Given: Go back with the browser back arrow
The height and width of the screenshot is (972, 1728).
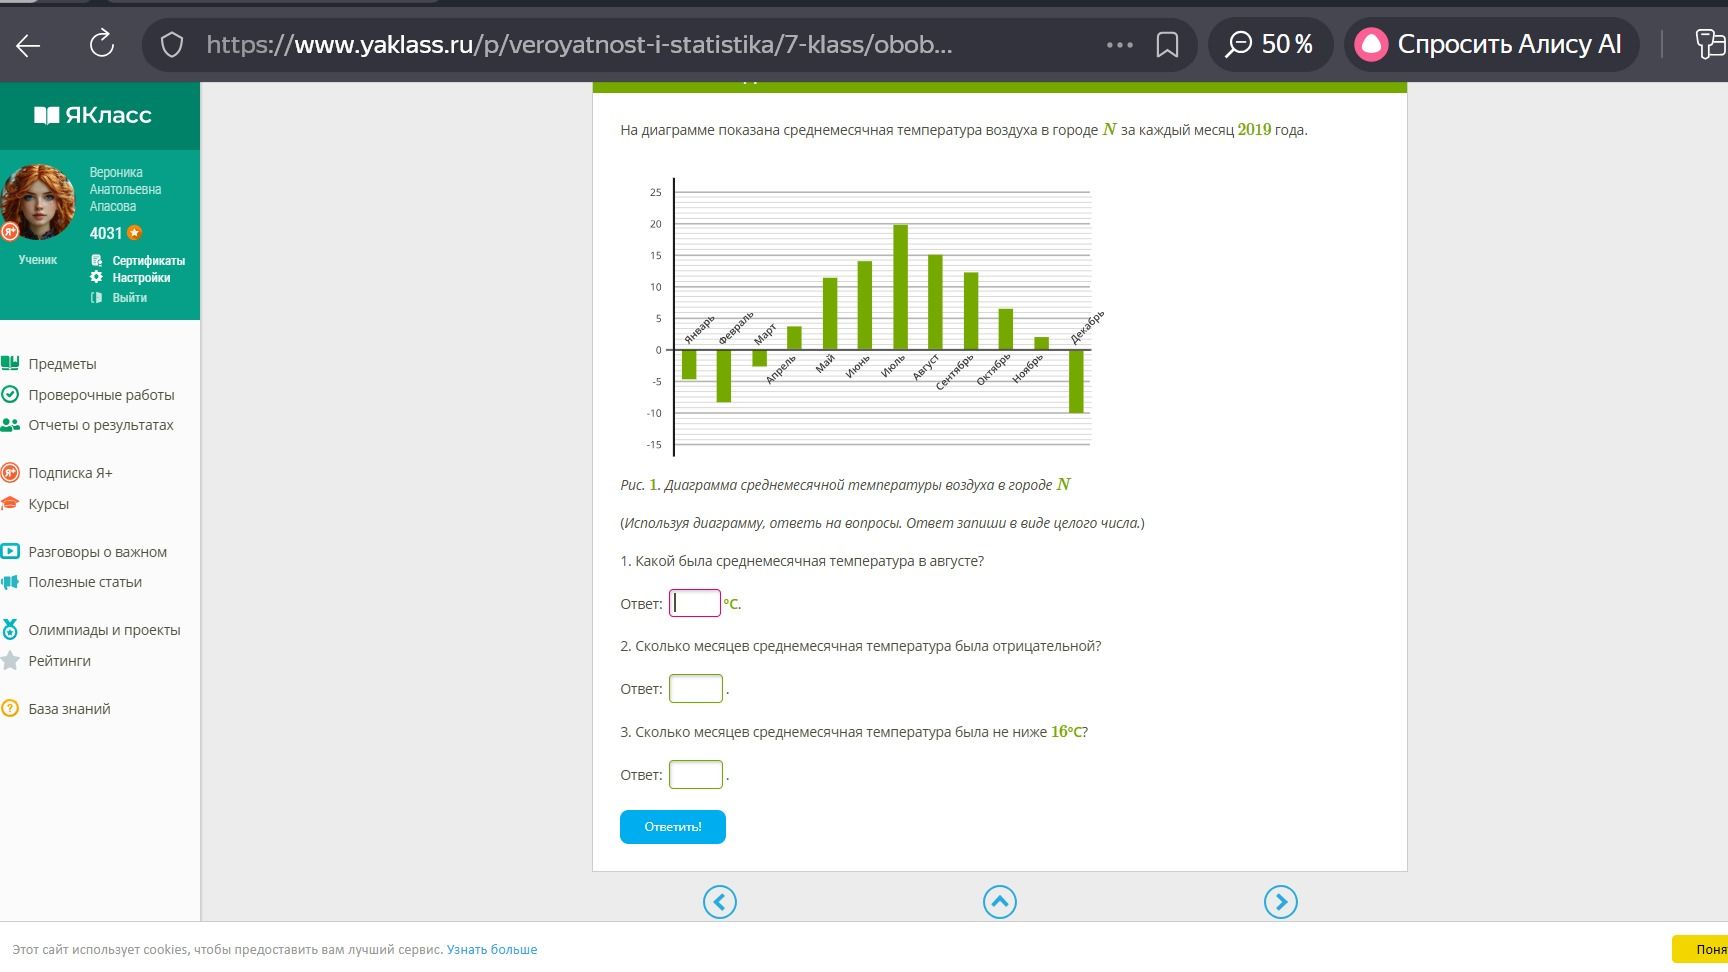Looking at the screenshot, I should (28, 45).
